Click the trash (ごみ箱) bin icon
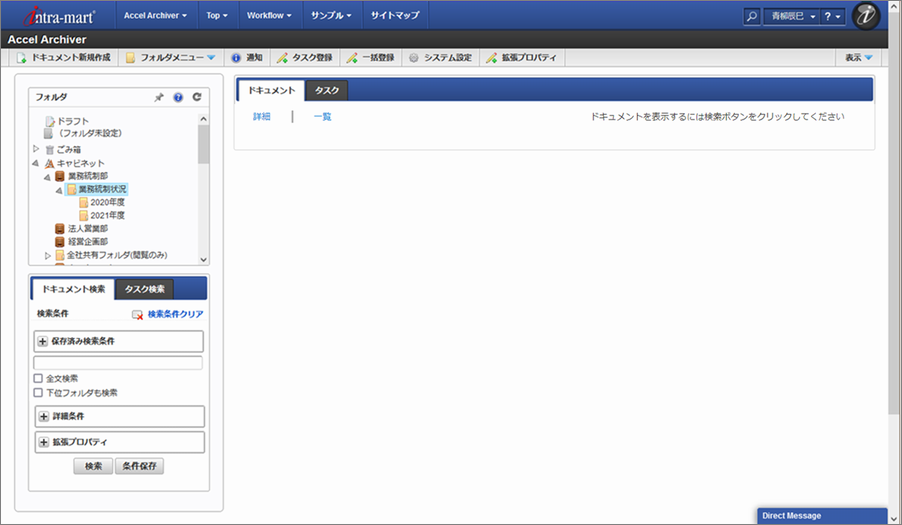Viewport: 902px width, 525px height. tap(49, 150)
